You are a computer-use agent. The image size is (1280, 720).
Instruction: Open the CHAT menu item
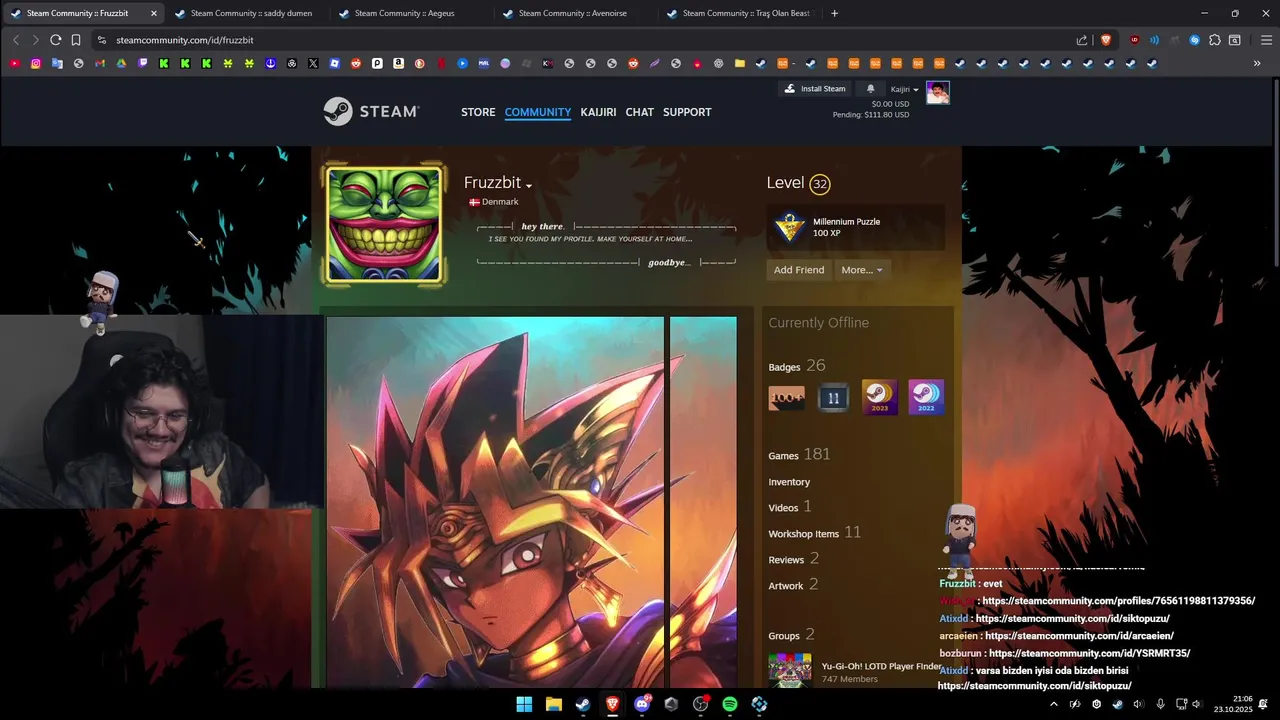coord(640,112)
